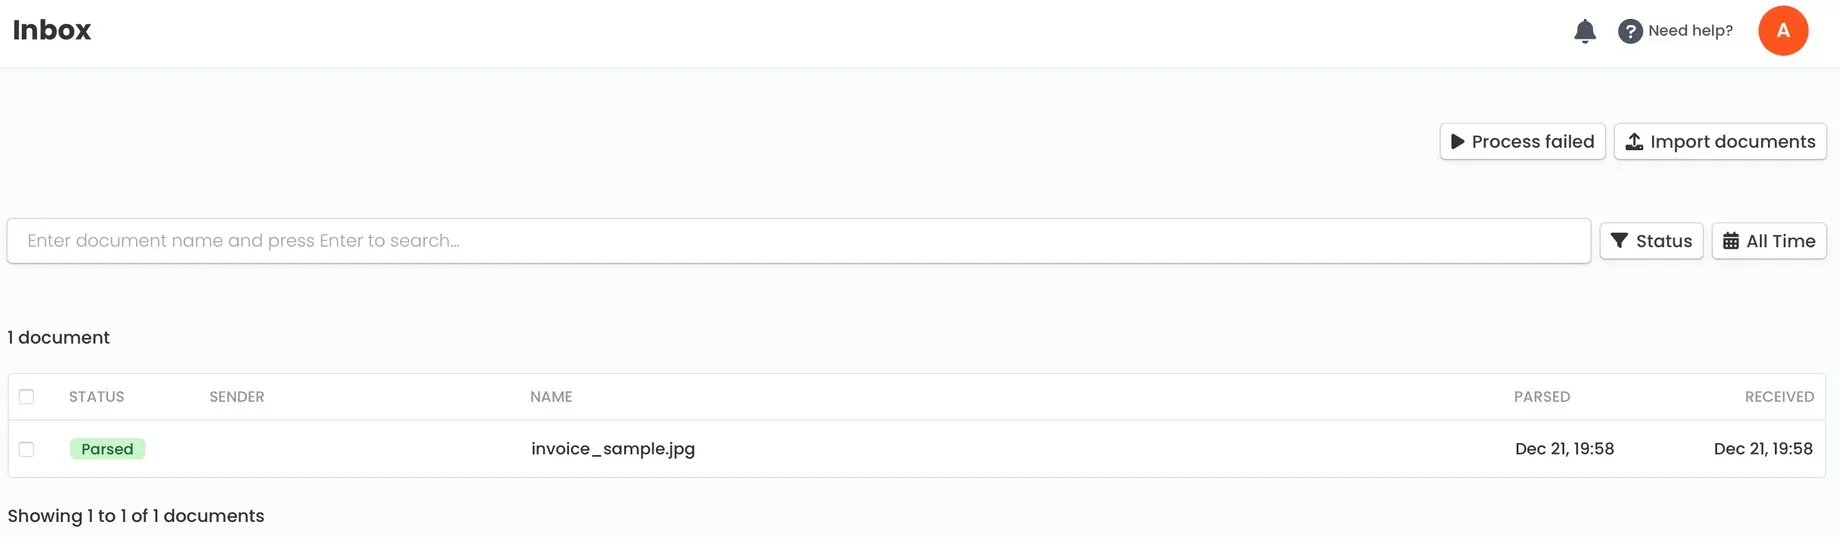Click the upload icon on Import documents

1634,142
